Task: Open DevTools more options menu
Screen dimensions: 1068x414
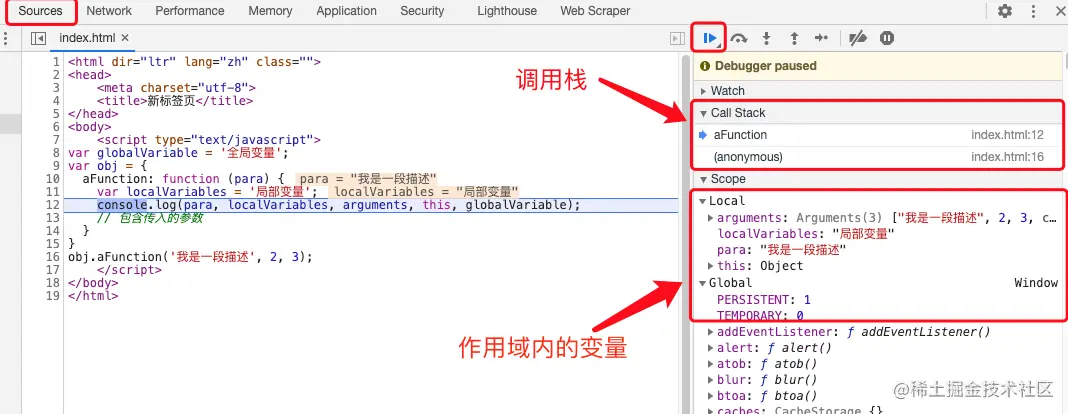Action: pyautogui.click(x=1033, y=11)
